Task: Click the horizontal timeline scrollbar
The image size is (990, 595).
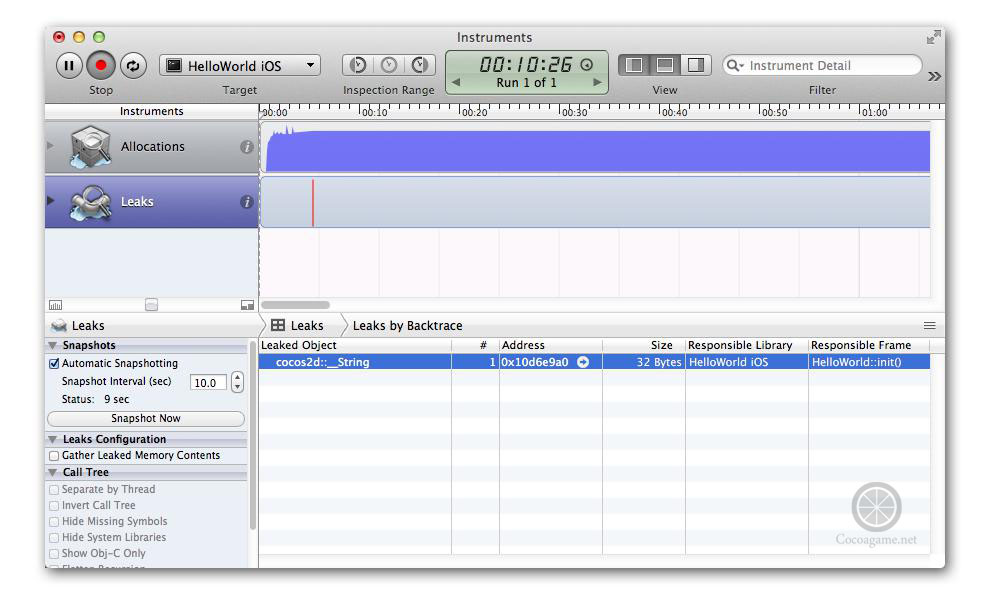Action: [x=295, y=305]
